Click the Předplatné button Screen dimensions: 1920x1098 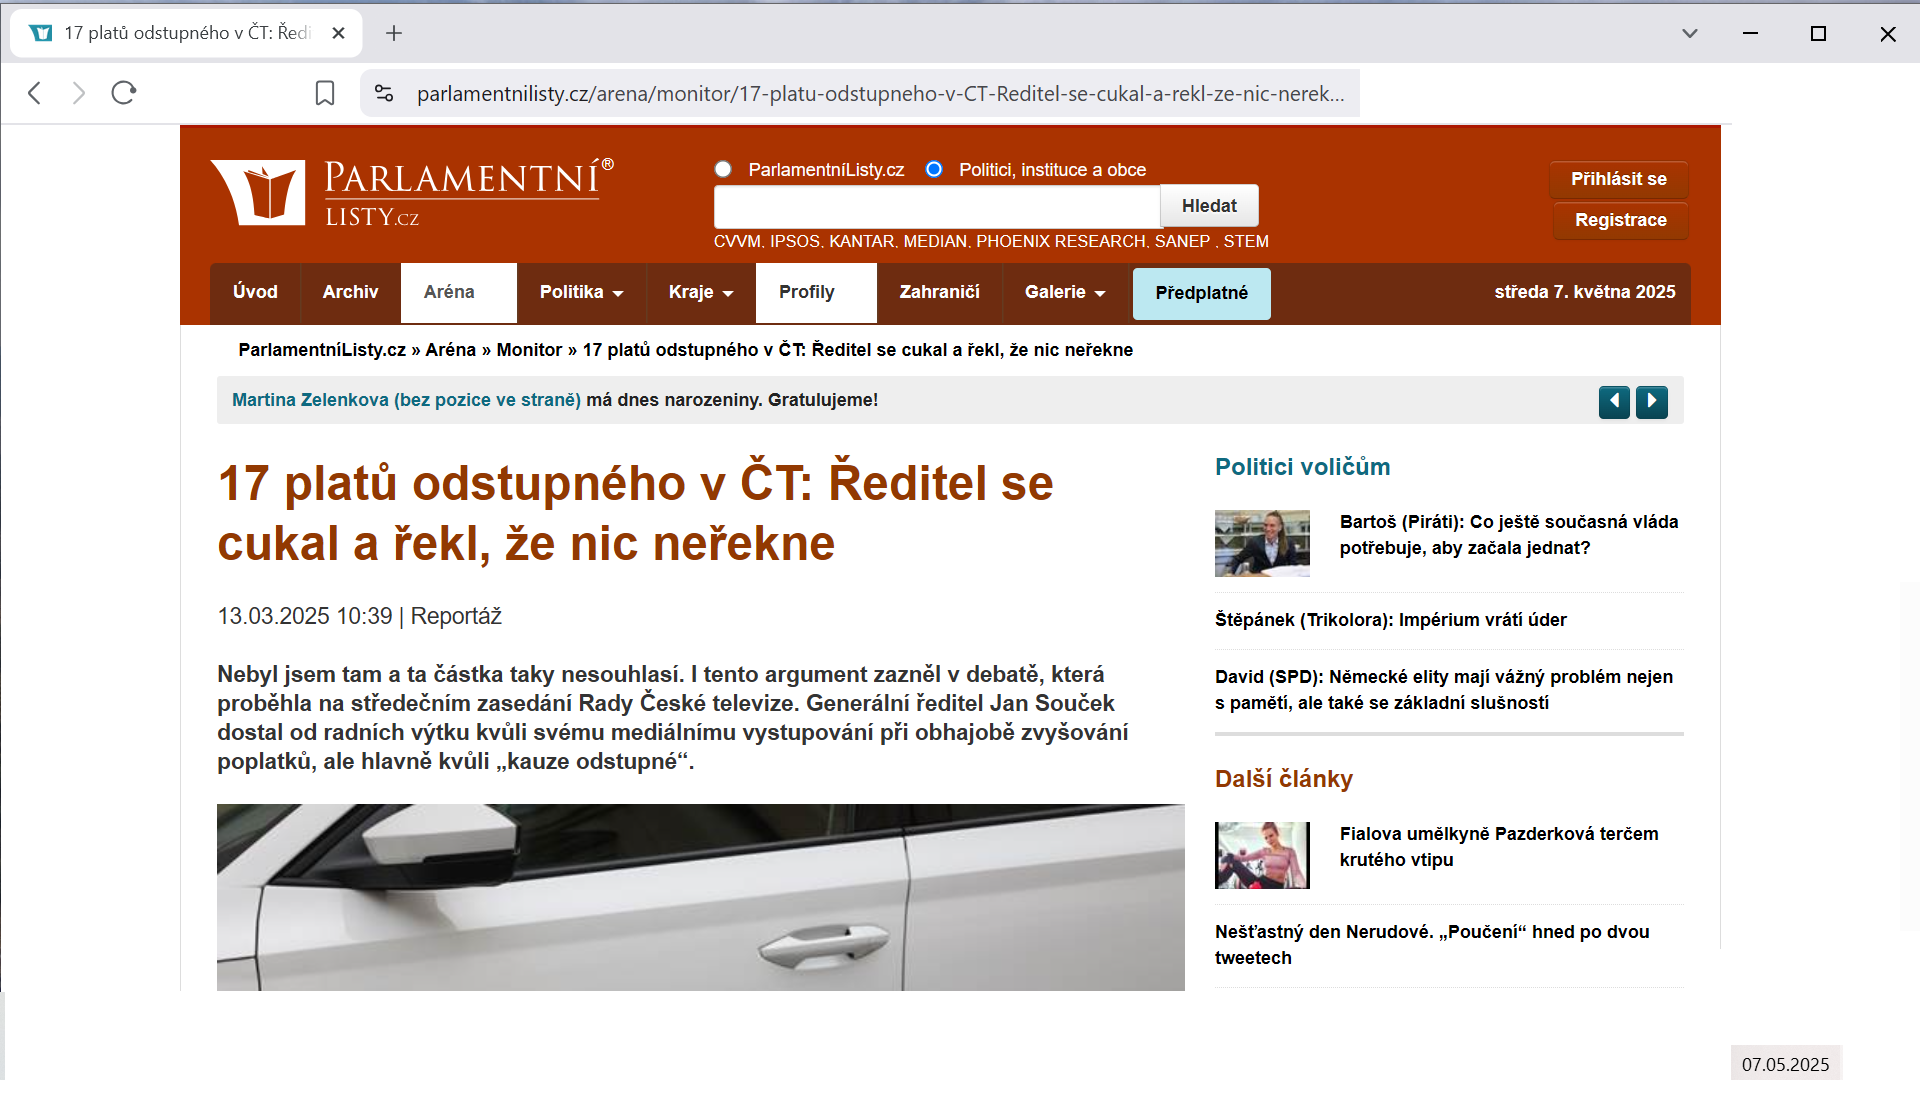tap(1201, 293)
